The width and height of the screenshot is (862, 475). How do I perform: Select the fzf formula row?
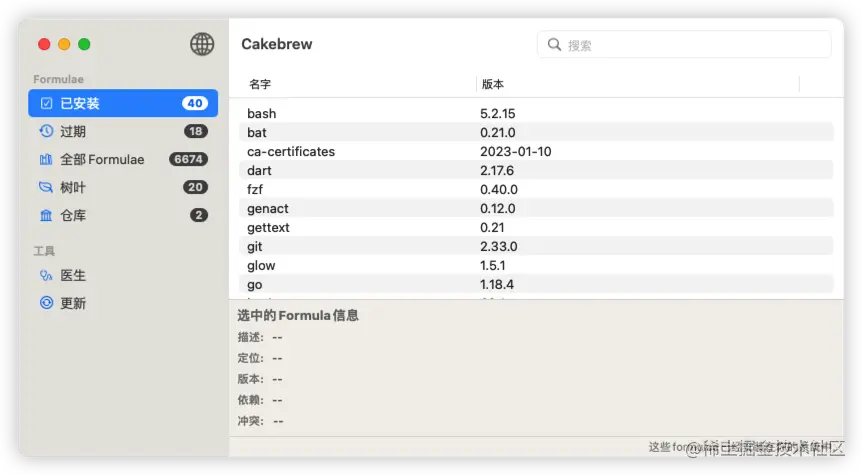tap(536, 189)
